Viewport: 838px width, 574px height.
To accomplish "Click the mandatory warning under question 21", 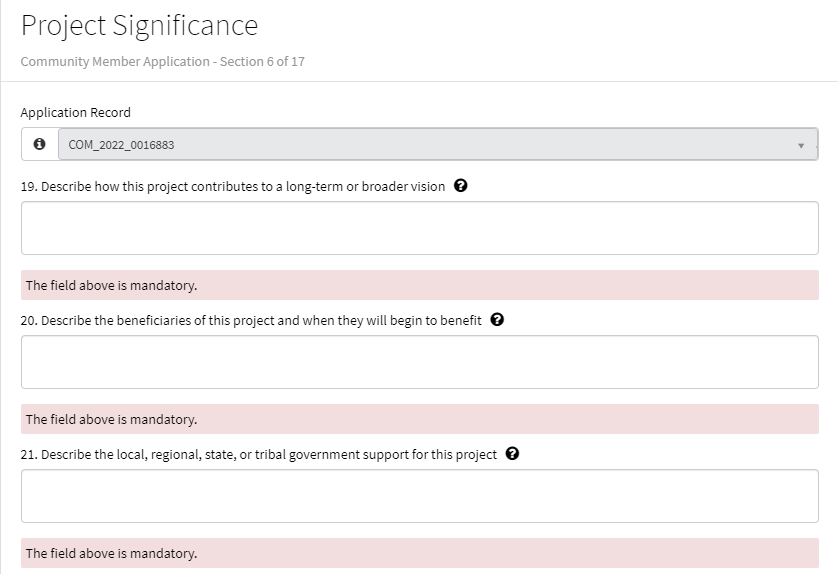I will coord(419,553).
